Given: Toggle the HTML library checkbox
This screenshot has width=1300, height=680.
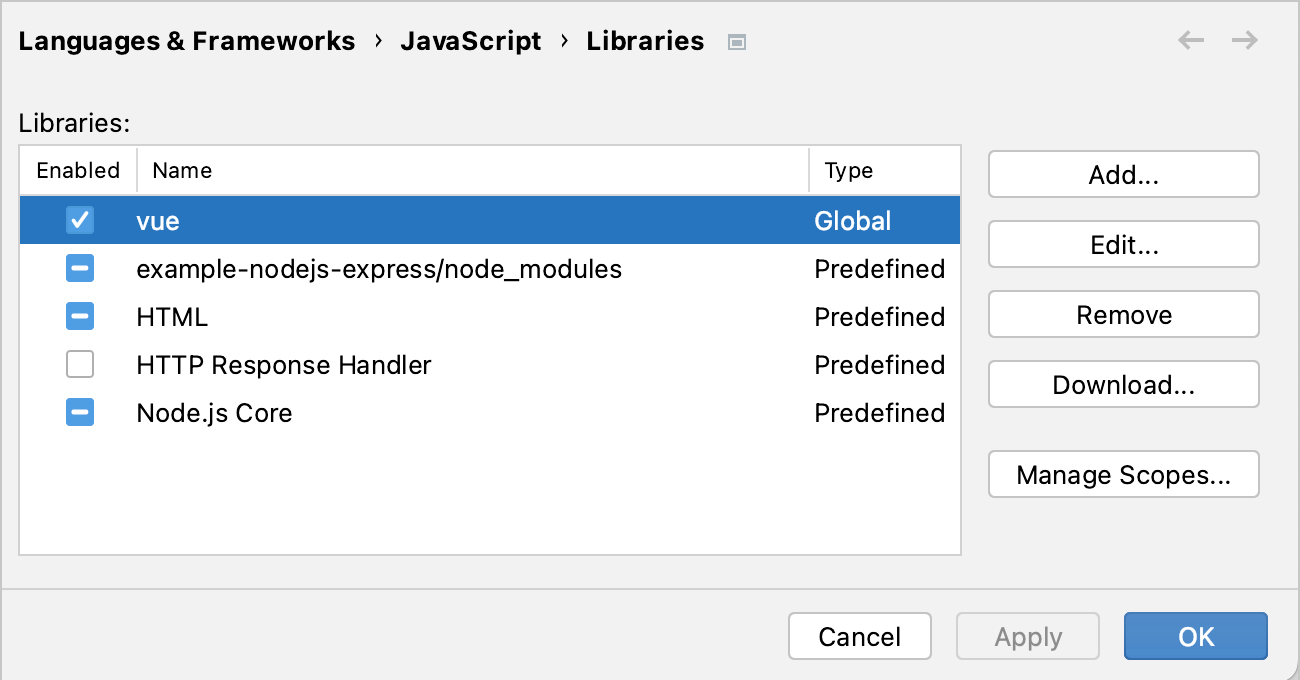Looking at the screenshot, I should (x=79, y=316).
